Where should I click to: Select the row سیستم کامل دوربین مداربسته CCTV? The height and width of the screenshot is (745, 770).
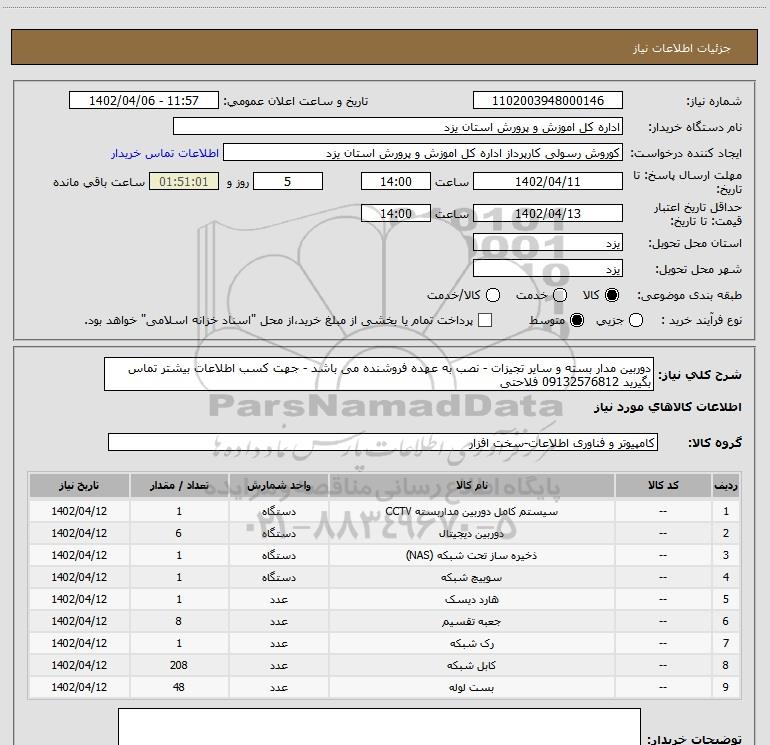click(385, 511)
